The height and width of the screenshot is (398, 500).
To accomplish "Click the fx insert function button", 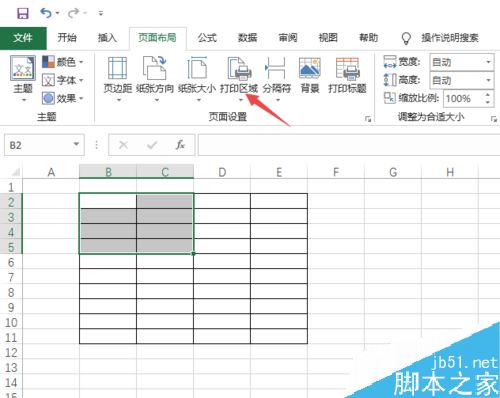I will point(180,145).
